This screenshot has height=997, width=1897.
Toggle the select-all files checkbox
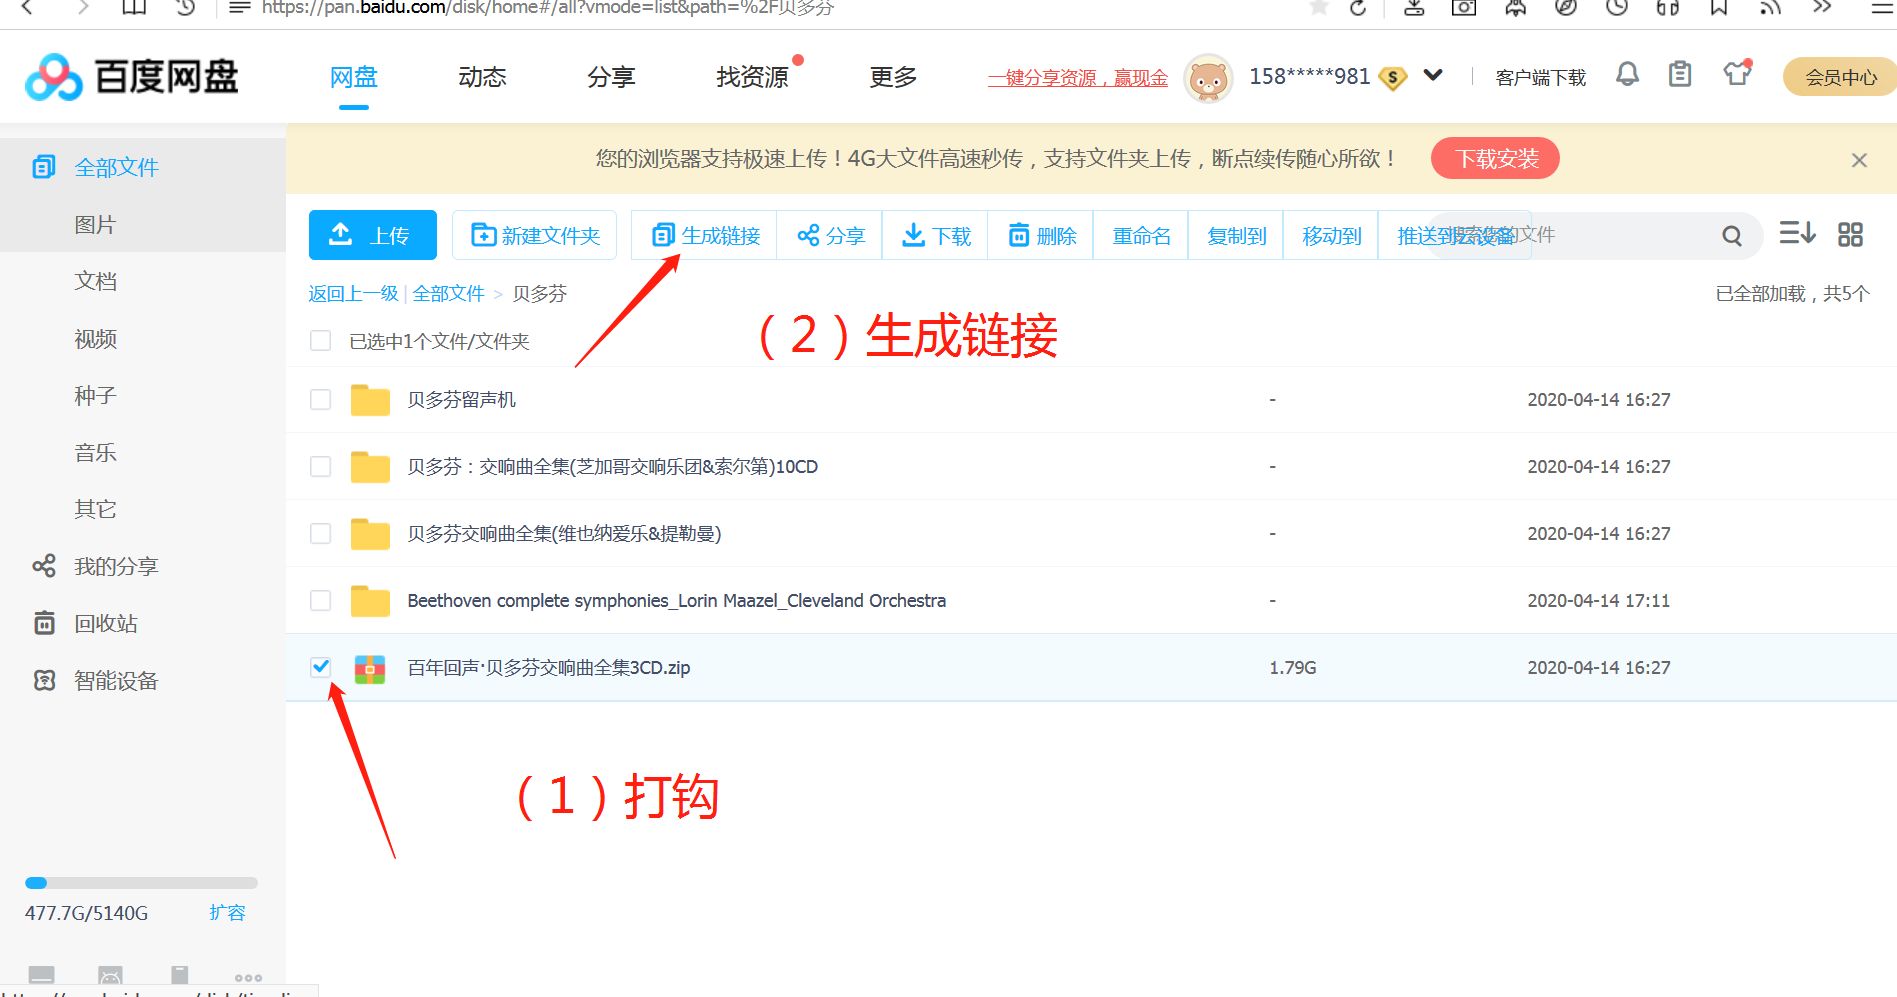click(321, 341)
